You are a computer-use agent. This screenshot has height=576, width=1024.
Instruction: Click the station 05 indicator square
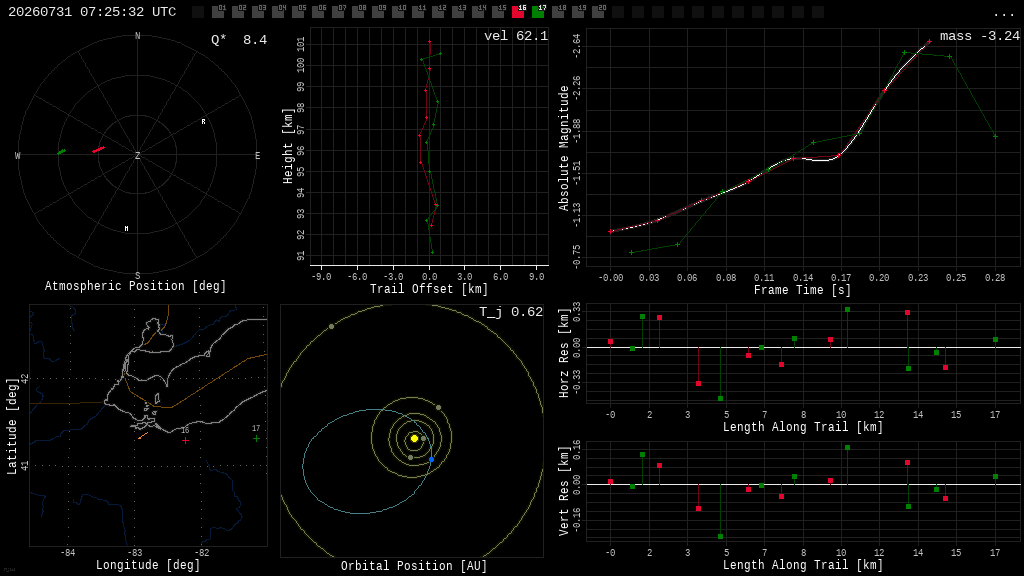tap(298, 12)
